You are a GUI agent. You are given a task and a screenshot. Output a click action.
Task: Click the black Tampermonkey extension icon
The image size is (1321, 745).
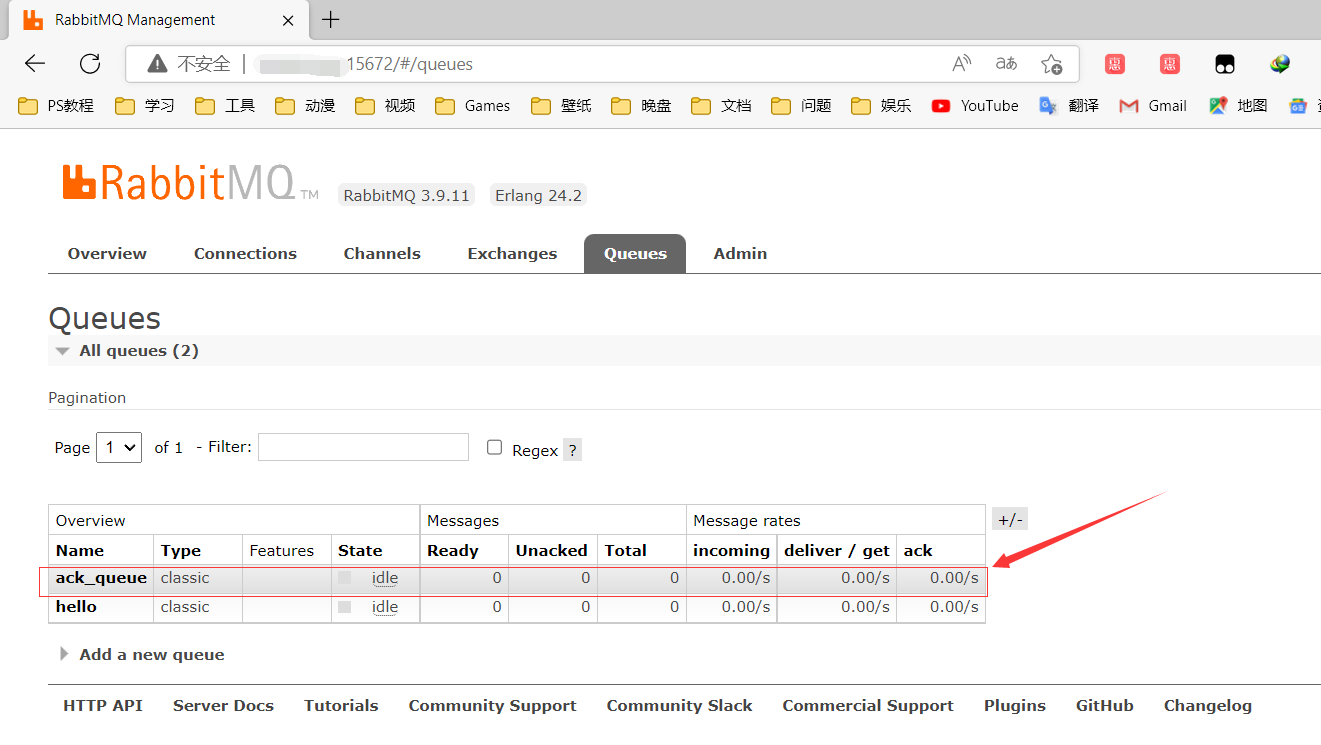coord(1225,64)
